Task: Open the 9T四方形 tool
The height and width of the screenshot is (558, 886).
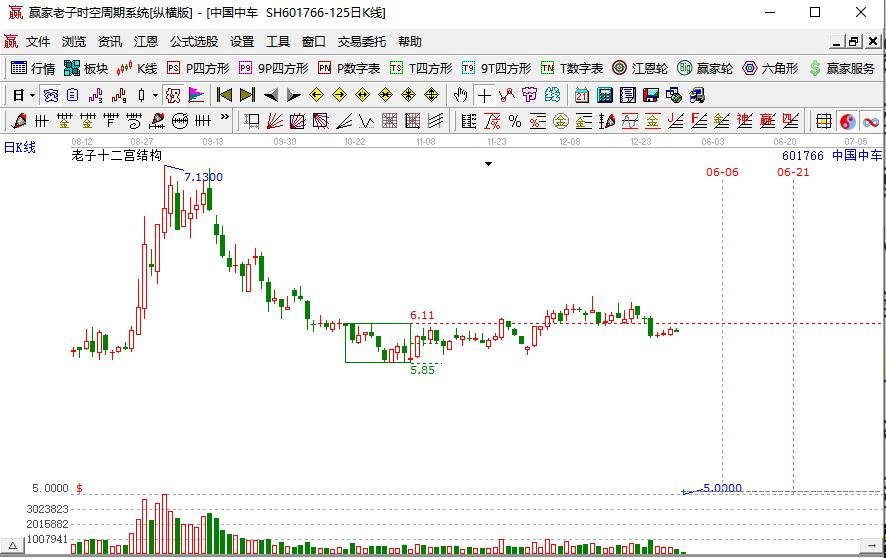Action: pyautogui.click(x=496, y=68)
